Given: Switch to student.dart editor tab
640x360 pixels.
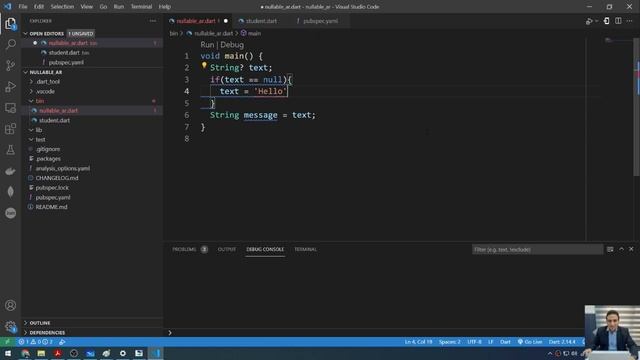Looking at the screenshot, I should 261,21.
